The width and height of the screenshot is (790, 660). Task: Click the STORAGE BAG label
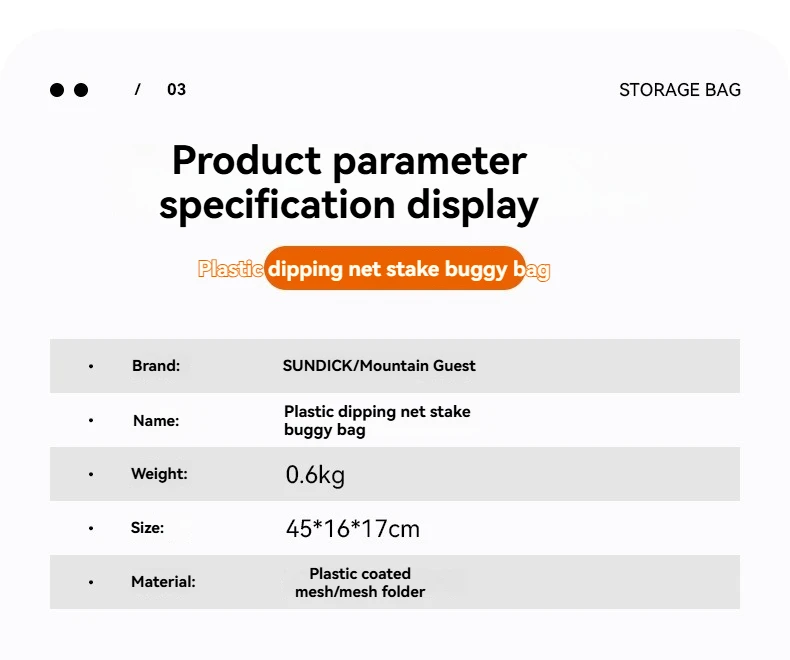tap(680, 90)
